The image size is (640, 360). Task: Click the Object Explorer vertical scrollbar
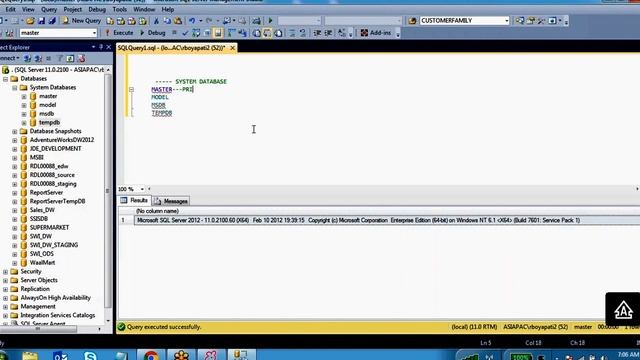pos(108,192)
